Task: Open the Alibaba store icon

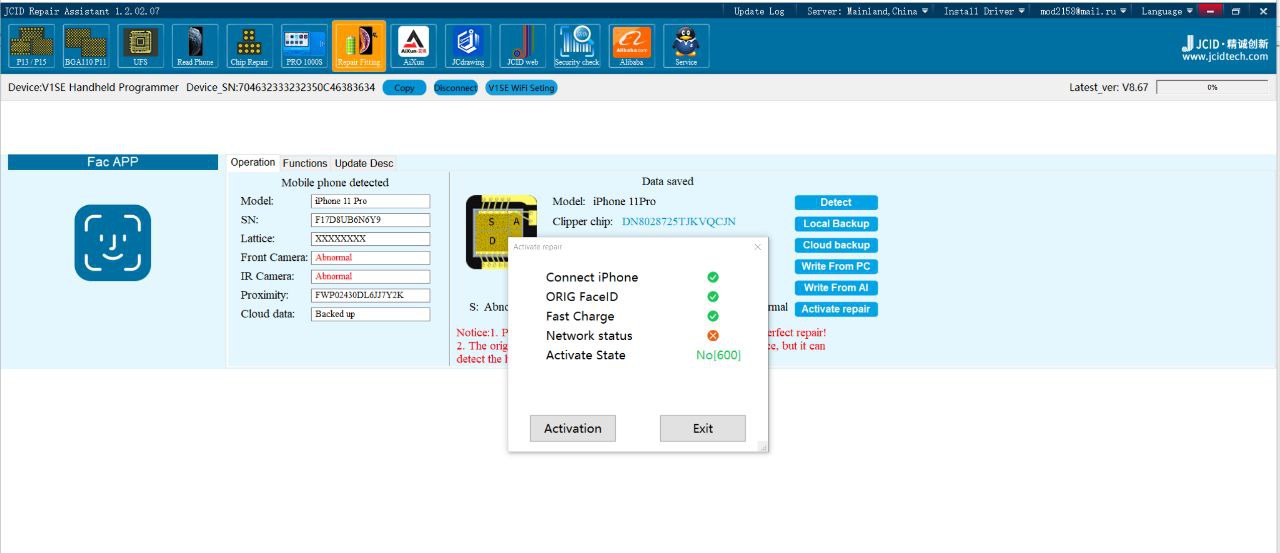Action: coord(631,46)
